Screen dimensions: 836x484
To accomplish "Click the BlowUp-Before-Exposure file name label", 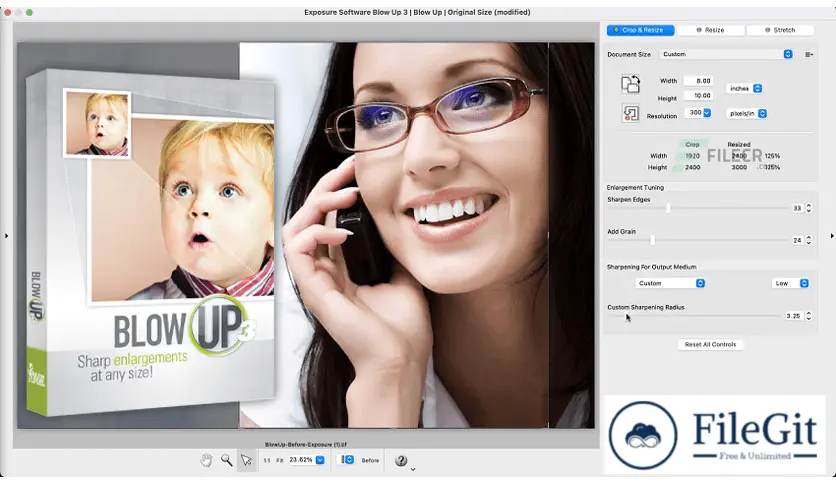I will tap(306, 445).
